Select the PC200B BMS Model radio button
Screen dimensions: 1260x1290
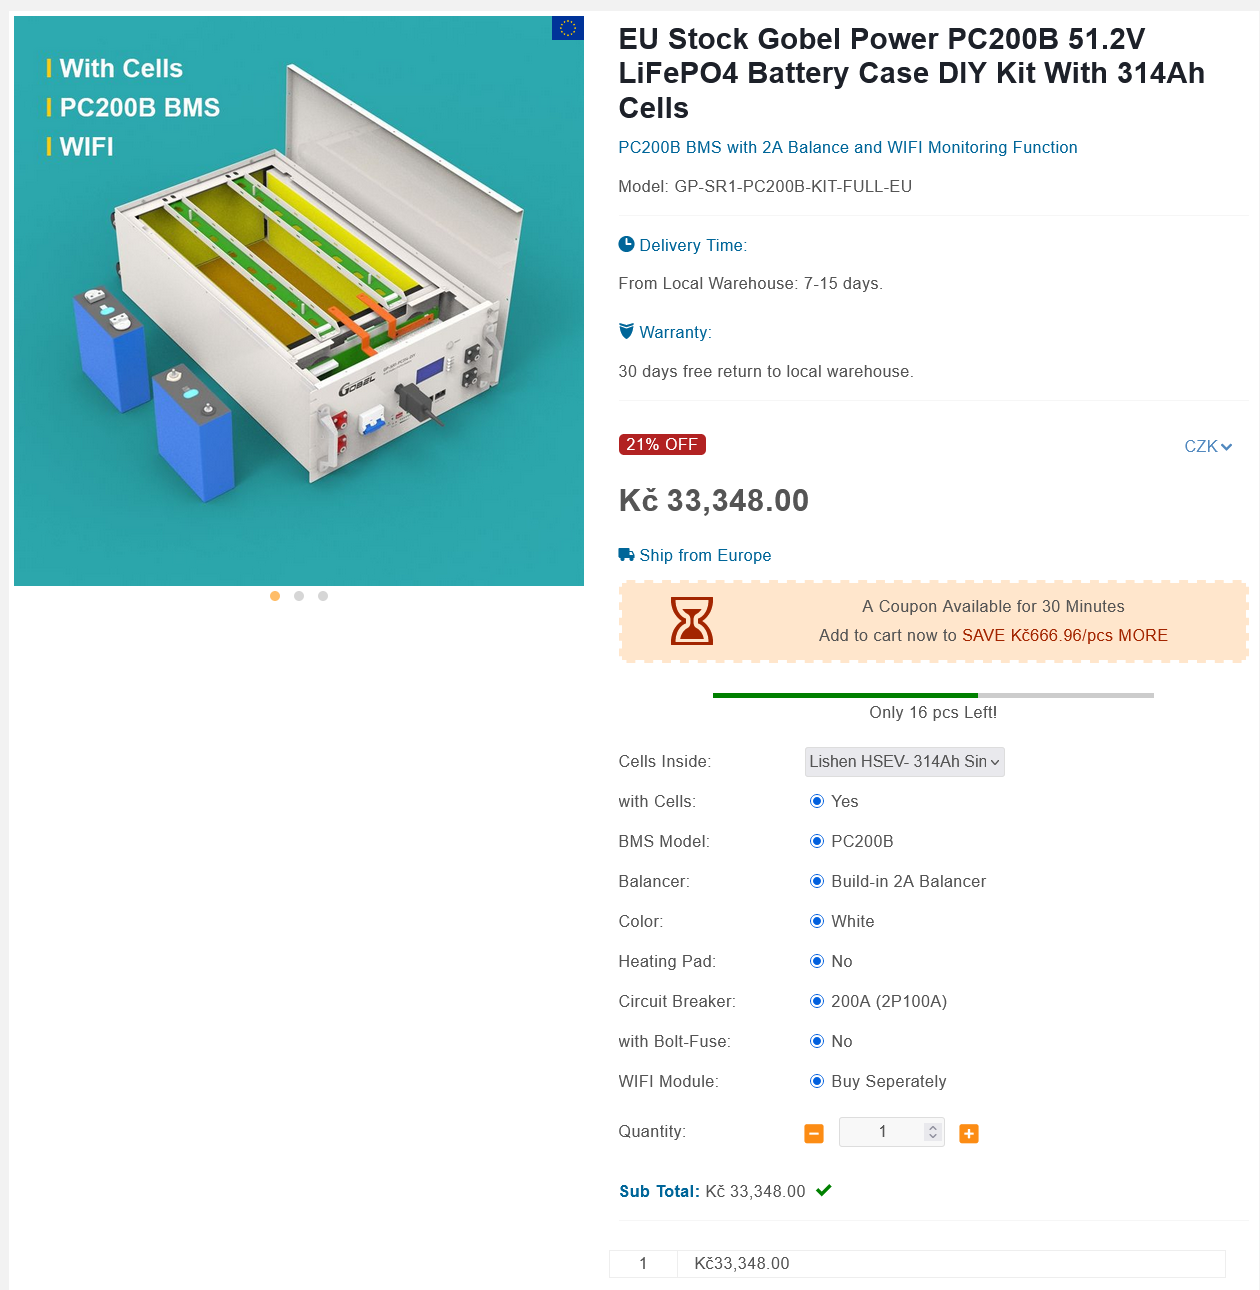click(x=817, y=841)
